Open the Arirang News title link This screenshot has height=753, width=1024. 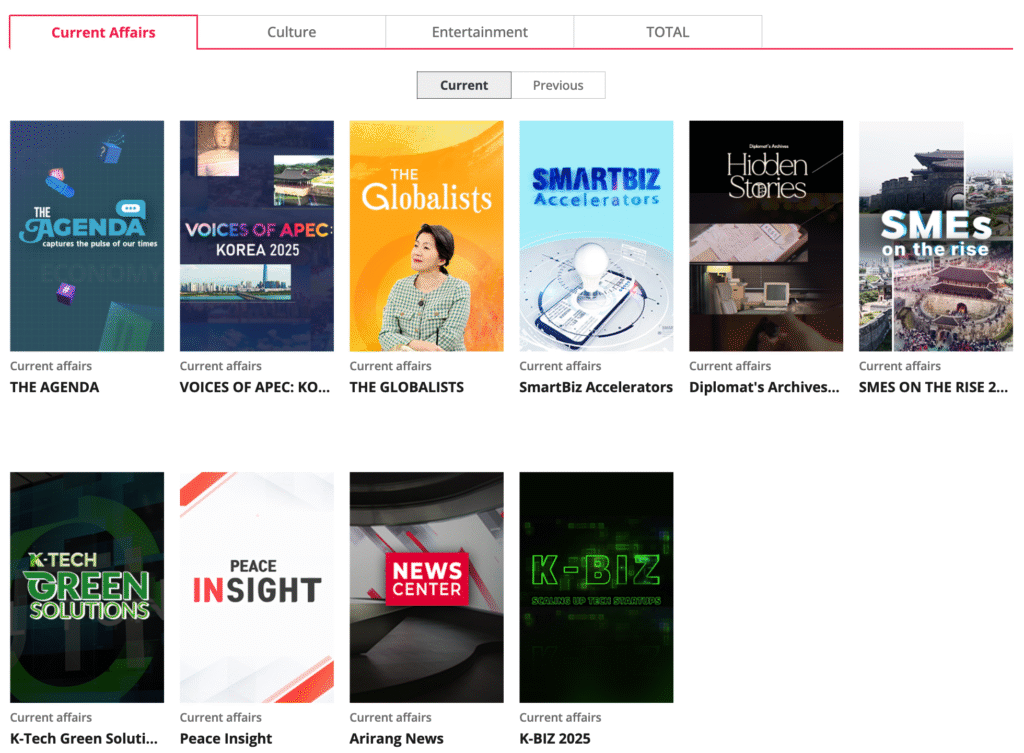396,738
